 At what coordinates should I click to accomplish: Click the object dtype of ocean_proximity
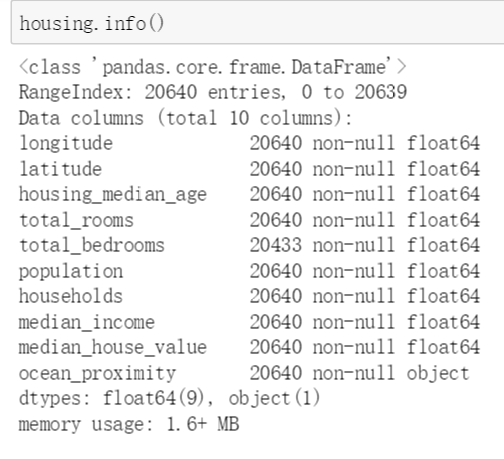click(x=438, y=373)
